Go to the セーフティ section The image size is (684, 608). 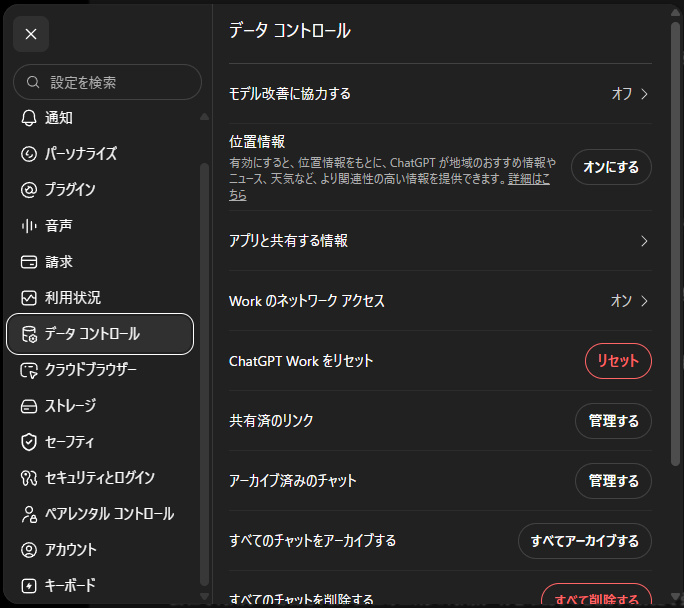pos(100,442)
